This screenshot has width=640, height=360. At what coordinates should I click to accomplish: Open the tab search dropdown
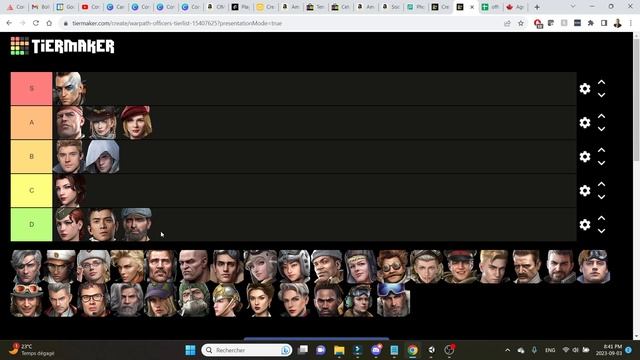tap(573, 7)
